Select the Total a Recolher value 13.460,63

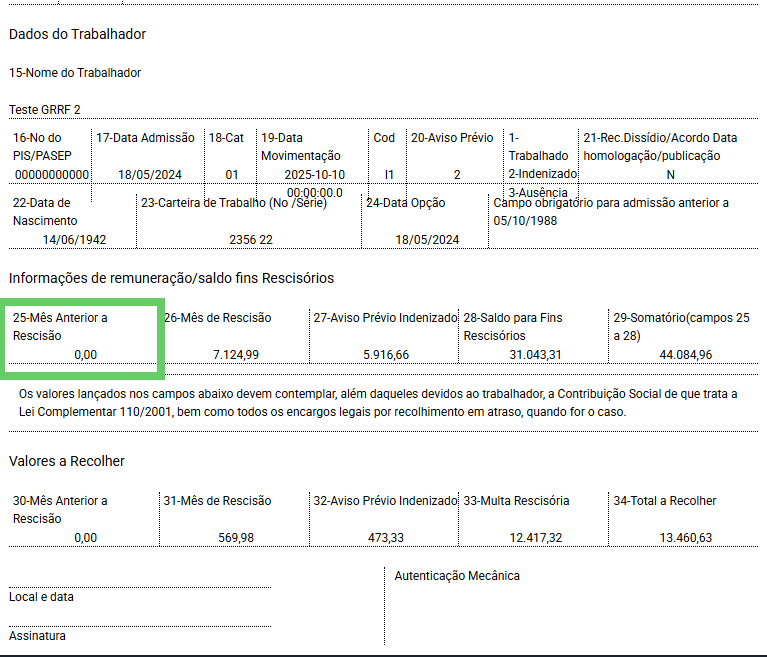[685, 538]
